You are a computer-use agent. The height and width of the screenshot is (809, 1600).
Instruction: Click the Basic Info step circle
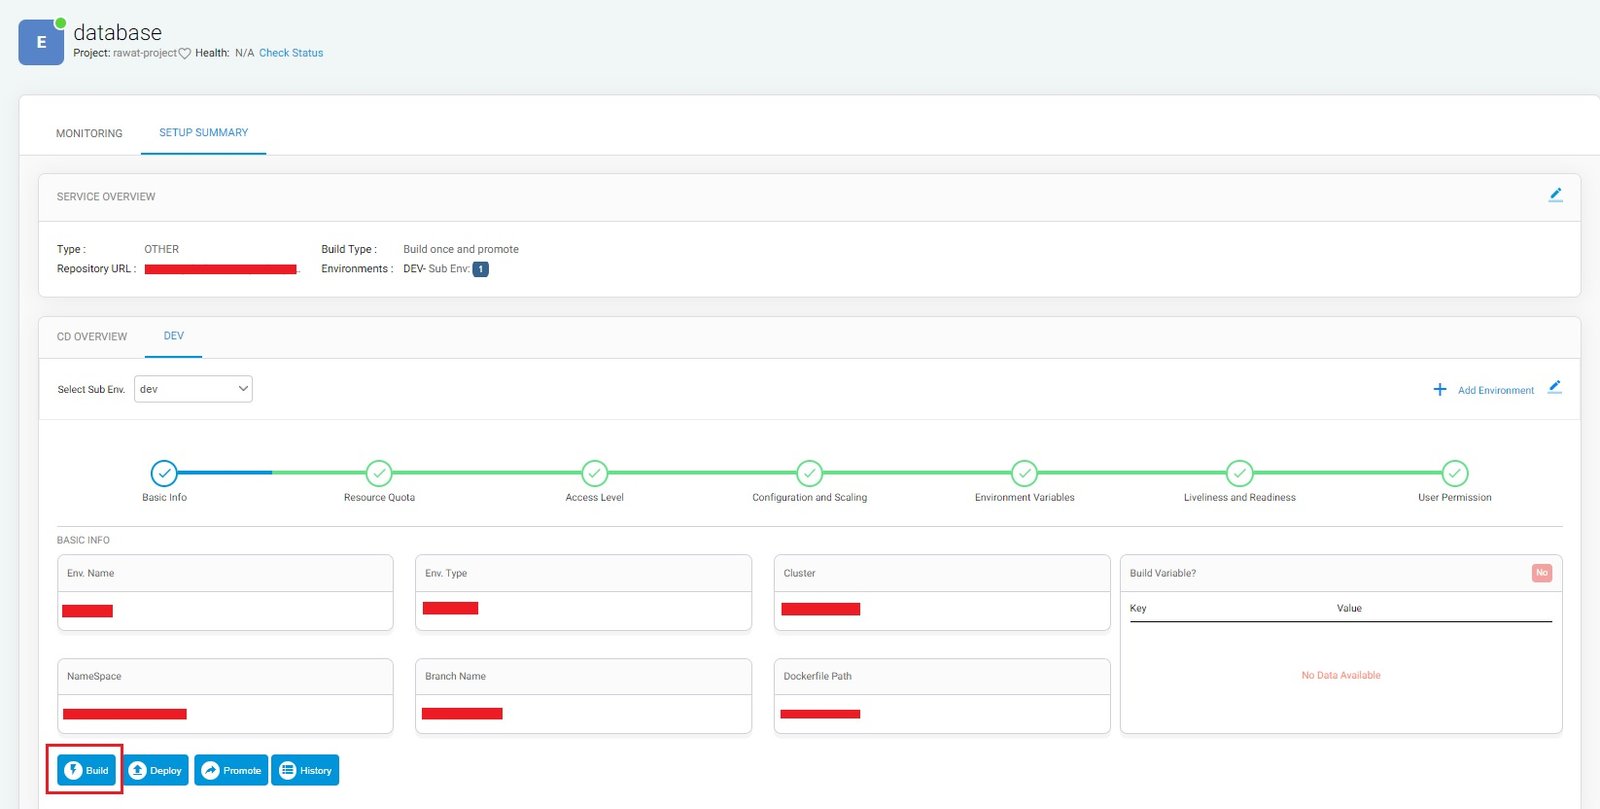[164, 473]
